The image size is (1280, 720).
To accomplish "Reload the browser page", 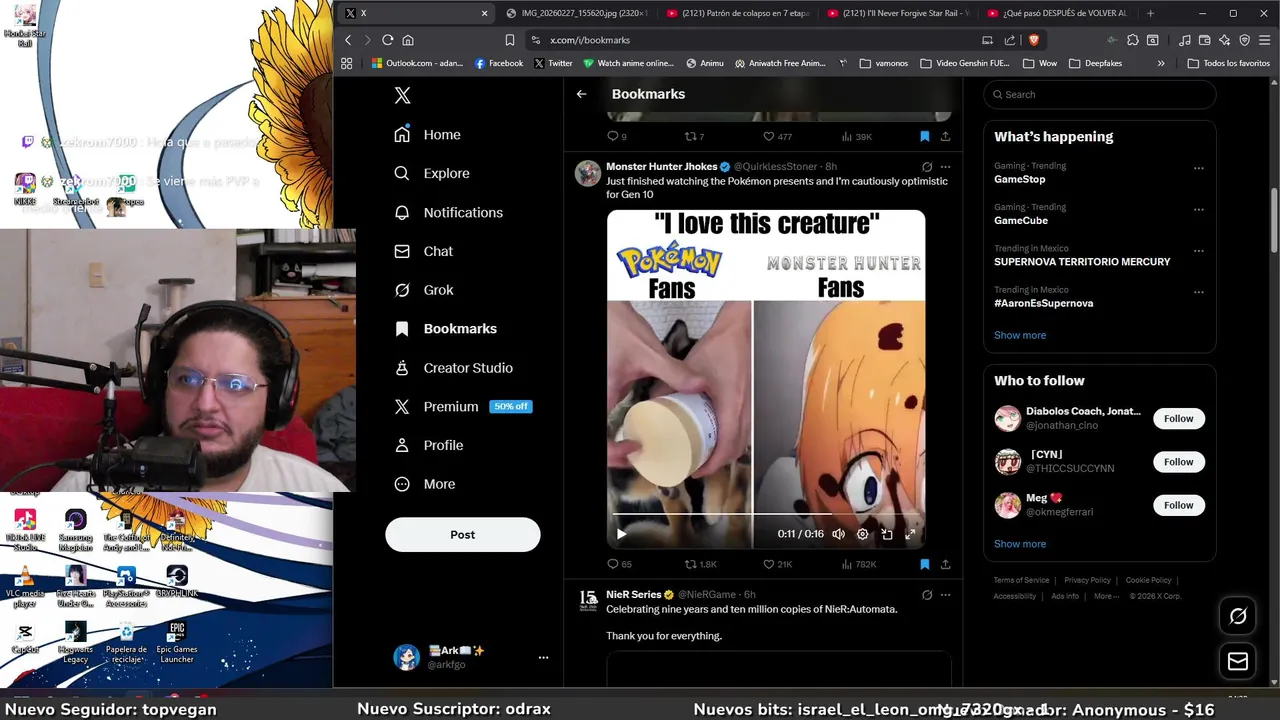I will [x=388, y=40].
